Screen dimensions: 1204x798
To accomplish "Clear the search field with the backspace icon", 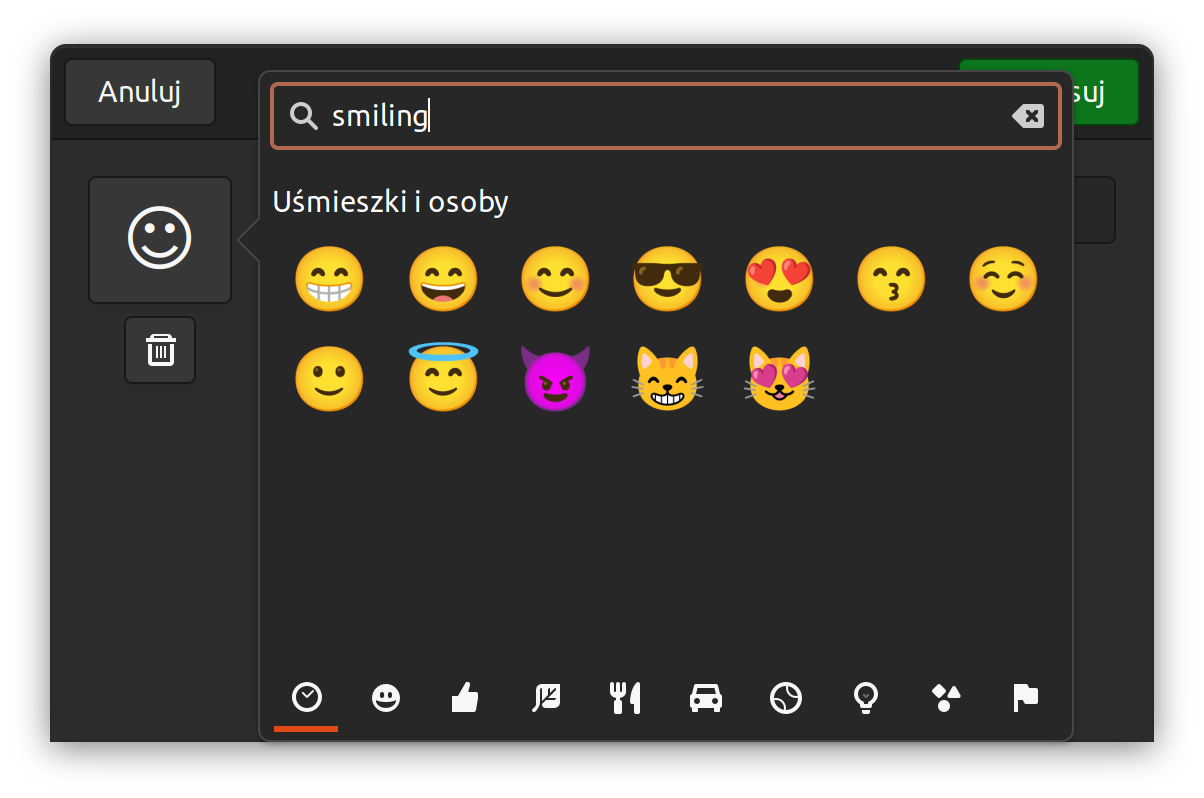I will point(1028,116).
